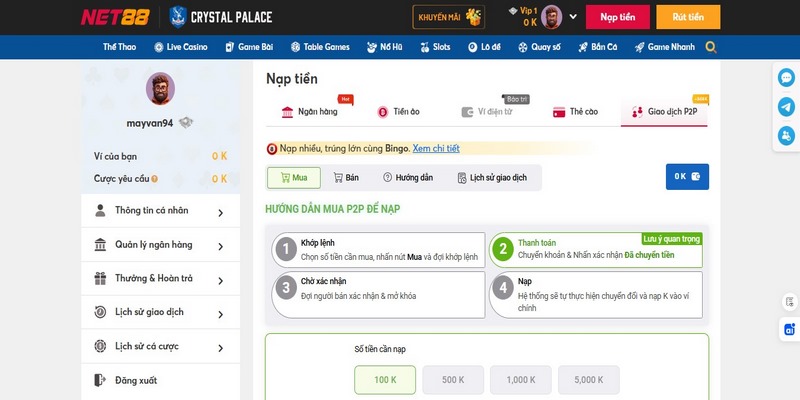The width and height of the screenshot is (800, 400).
Task: Select the 1,000 K amount option
Action: (x=521, y=380)
